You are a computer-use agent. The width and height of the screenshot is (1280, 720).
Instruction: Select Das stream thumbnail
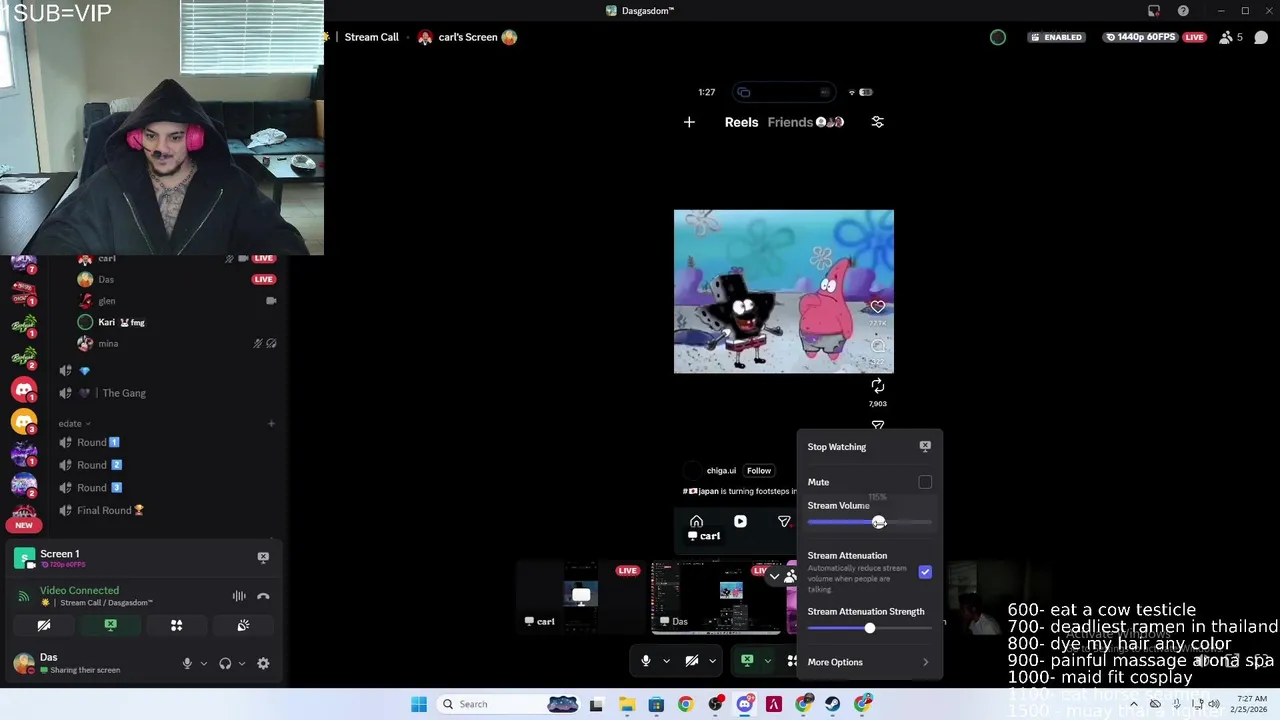[716, 597]
